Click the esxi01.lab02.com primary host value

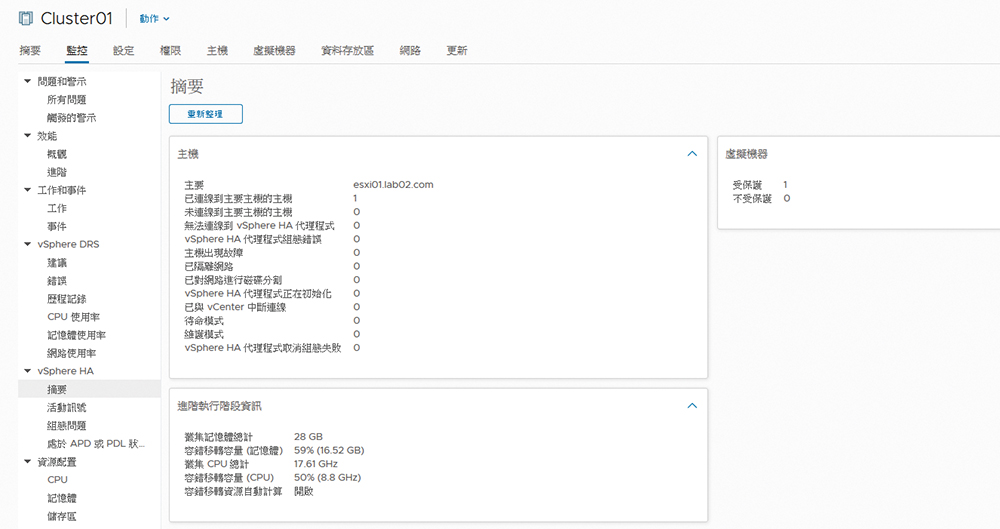pyautogui.click(x=393, y=184)
